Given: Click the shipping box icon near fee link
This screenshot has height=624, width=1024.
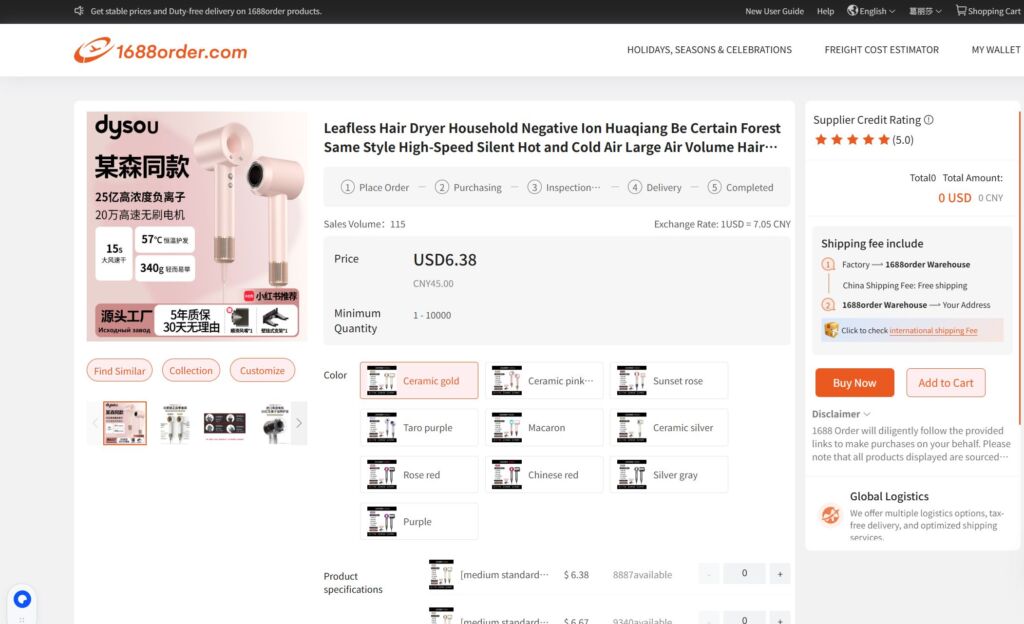Looking at the screenshot, I should pyautogui.click(x=831, y=330).
